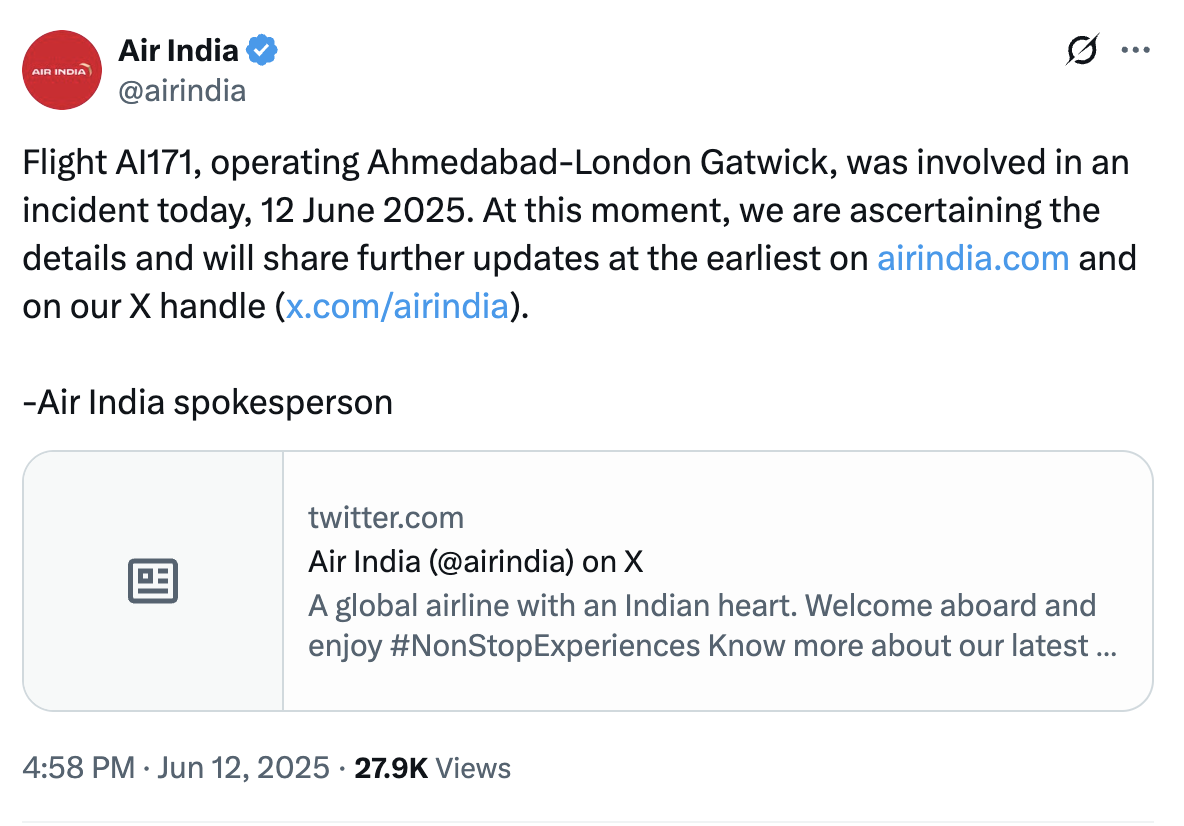This screenshot has height=826, width=1184.
Task: Click the blue verified badge
Action: tap(262, 50)
